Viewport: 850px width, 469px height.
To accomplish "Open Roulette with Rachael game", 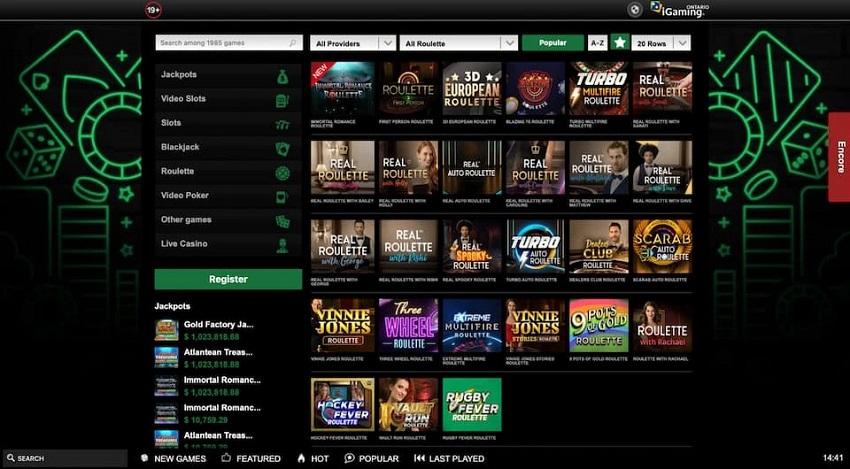I will point(662,325).
